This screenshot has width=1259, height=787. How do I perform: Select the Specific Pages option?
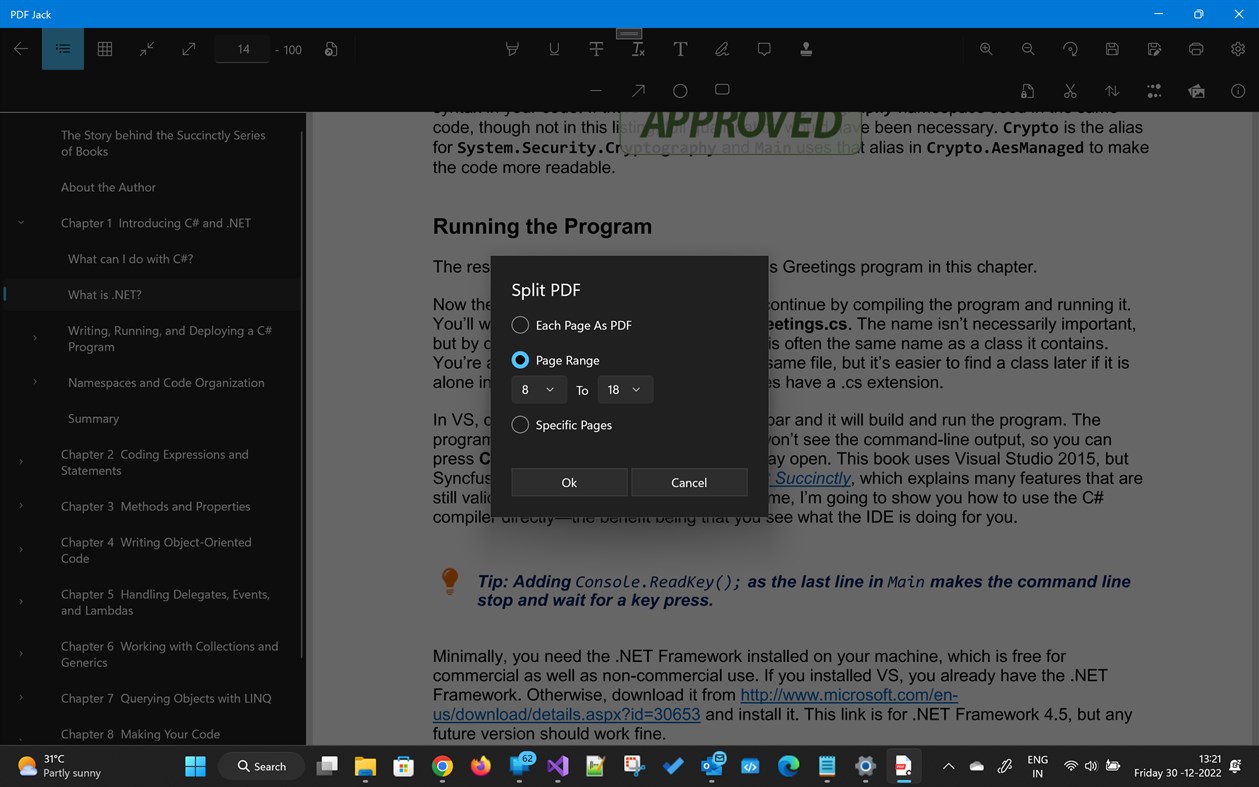click(x=520, y=424)
